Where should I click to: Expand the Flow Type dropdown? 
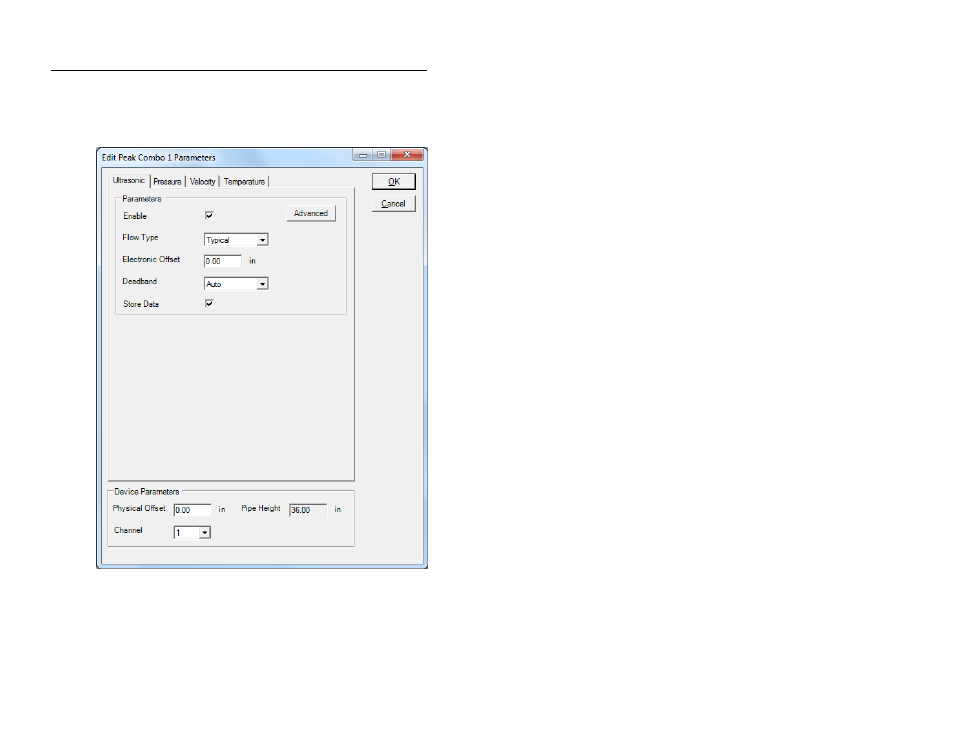(x=262, y=240)
